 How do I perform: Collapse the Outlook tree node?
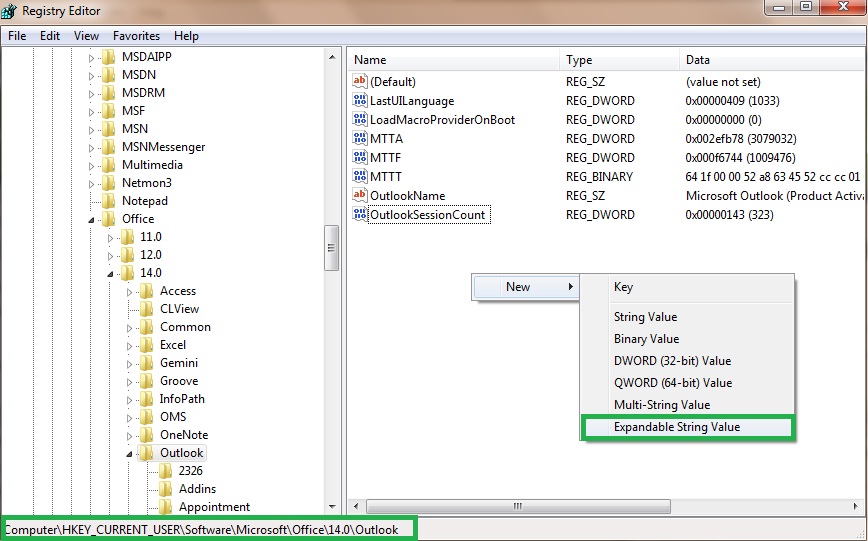pos(129,454)
